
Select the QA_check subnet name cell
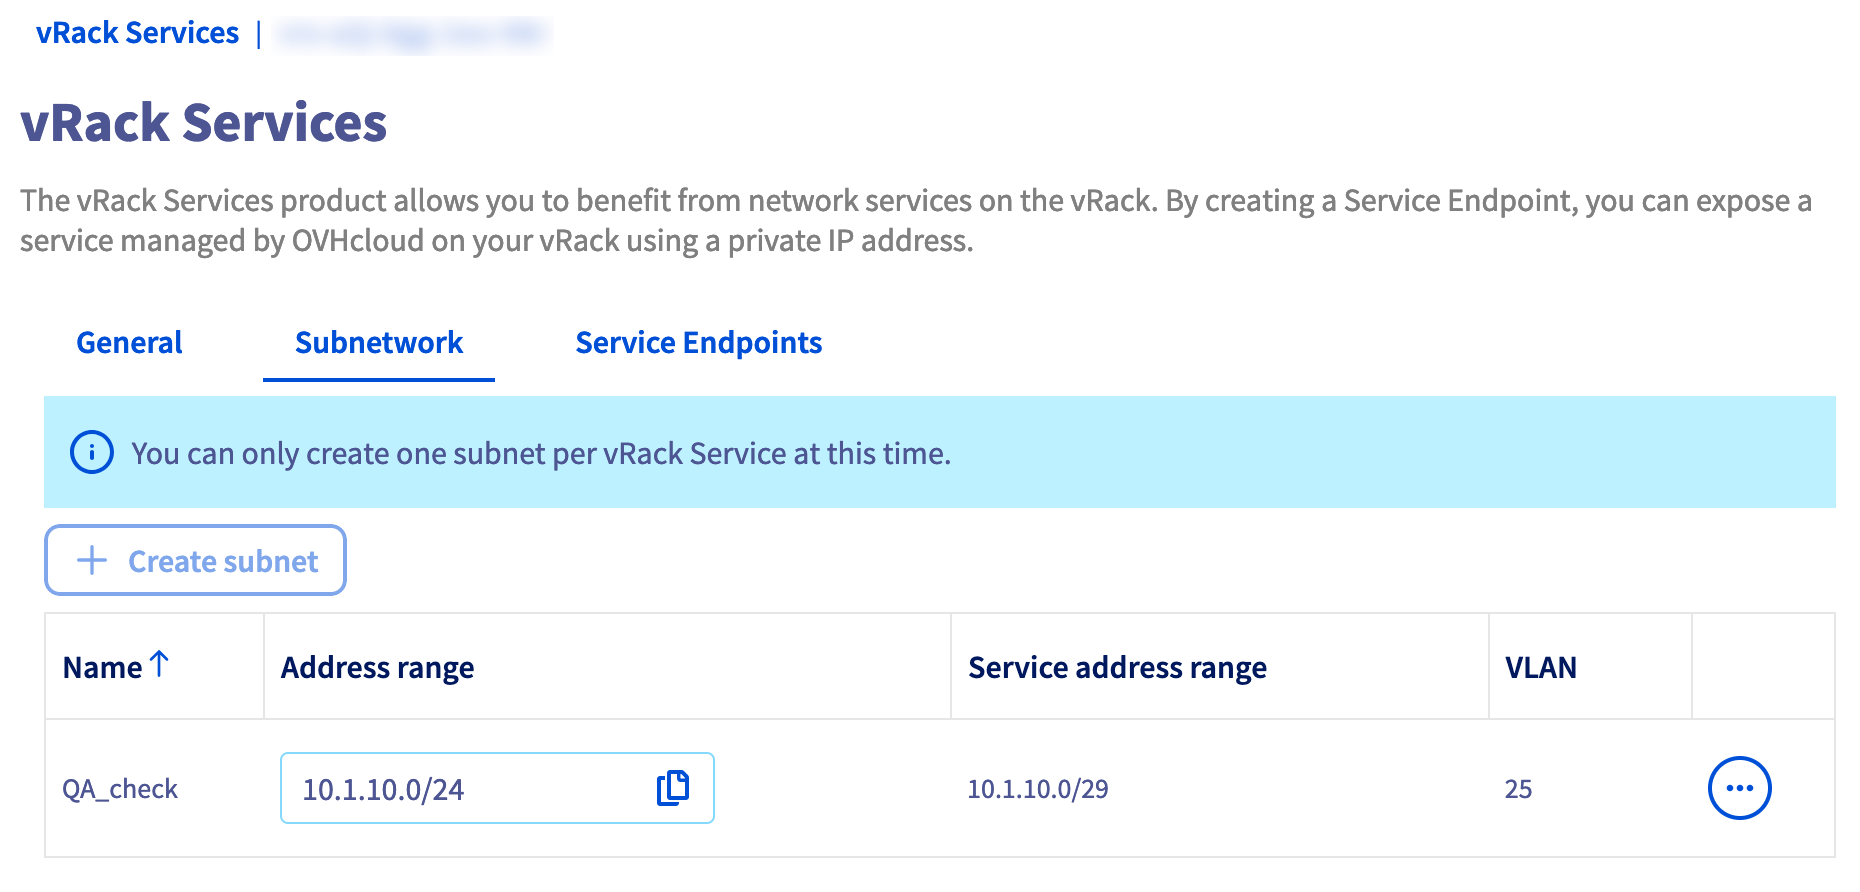pyautogui.click(x=120, y=789)
